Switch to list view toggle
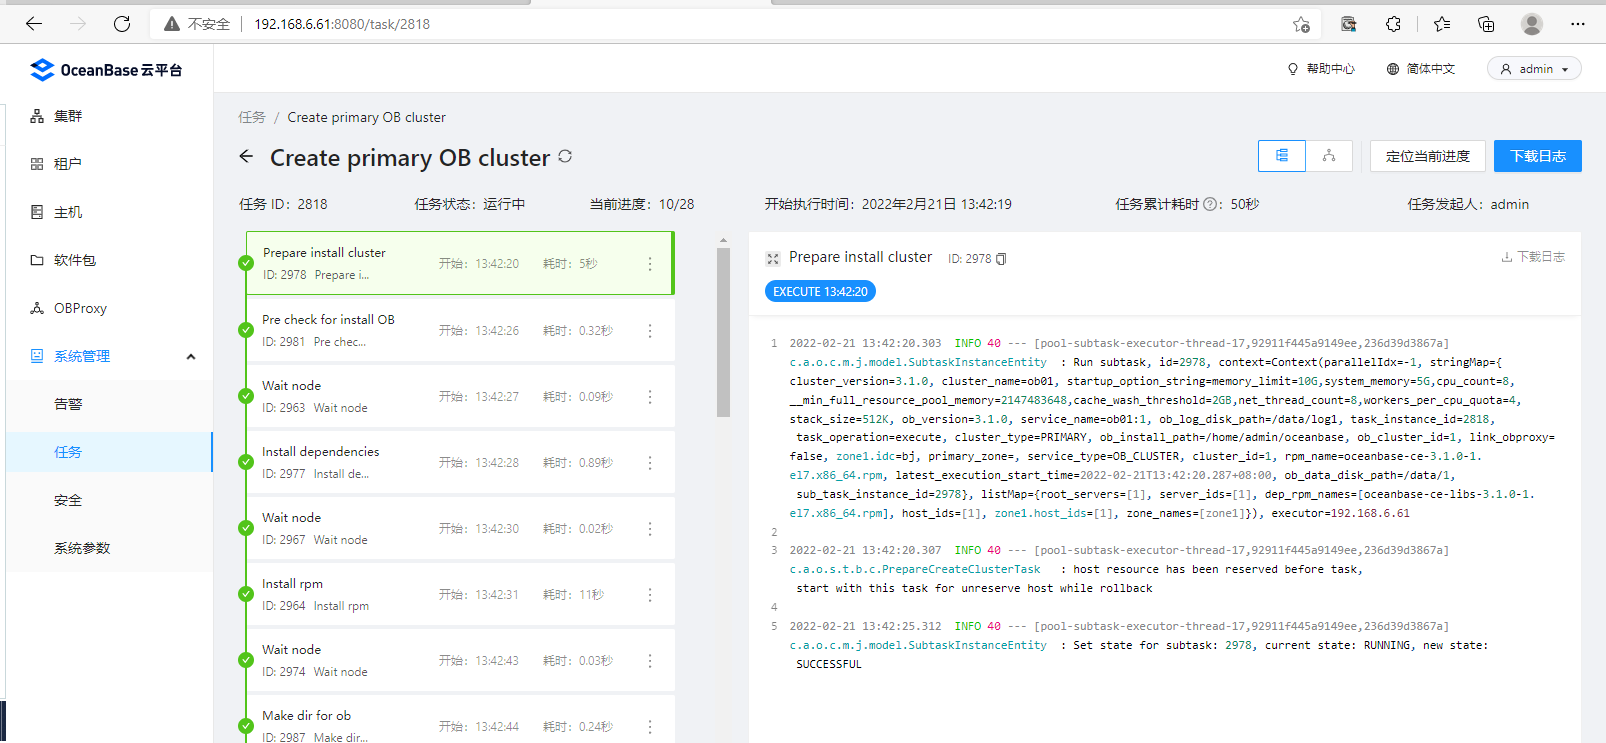The width and height of the screenshot is (1606, 743). [1282, 156]
